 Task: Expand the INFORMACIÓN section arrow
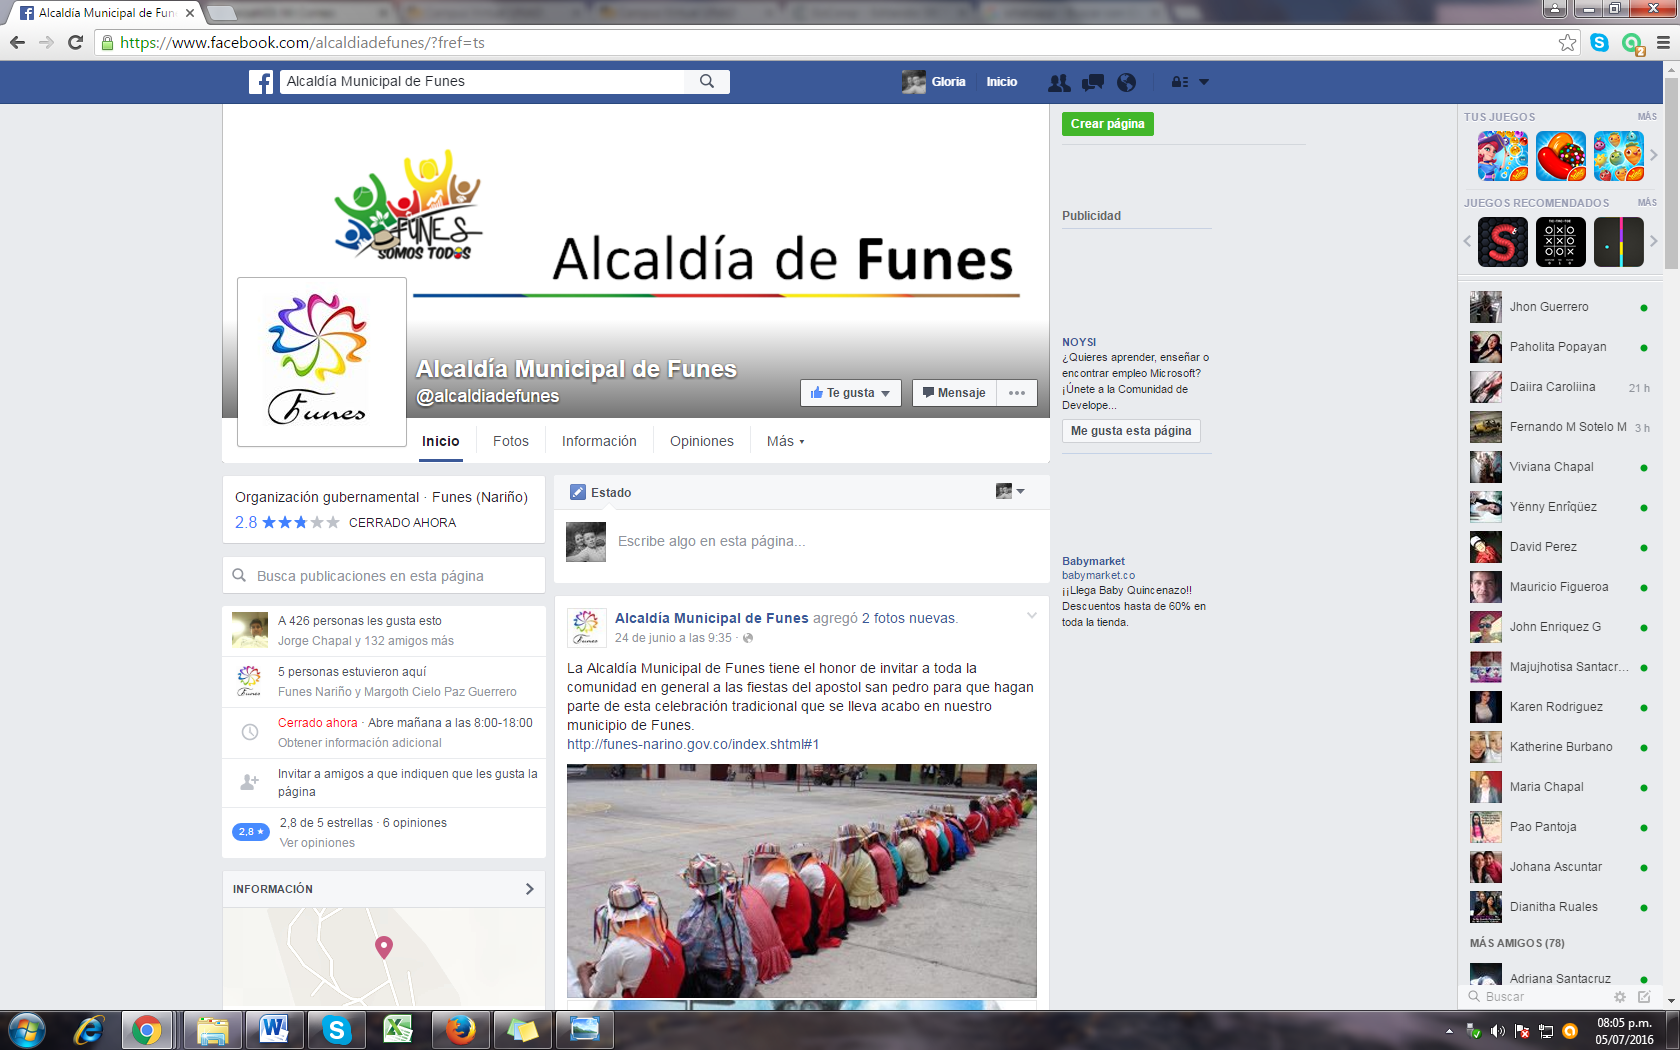point(530,889)
